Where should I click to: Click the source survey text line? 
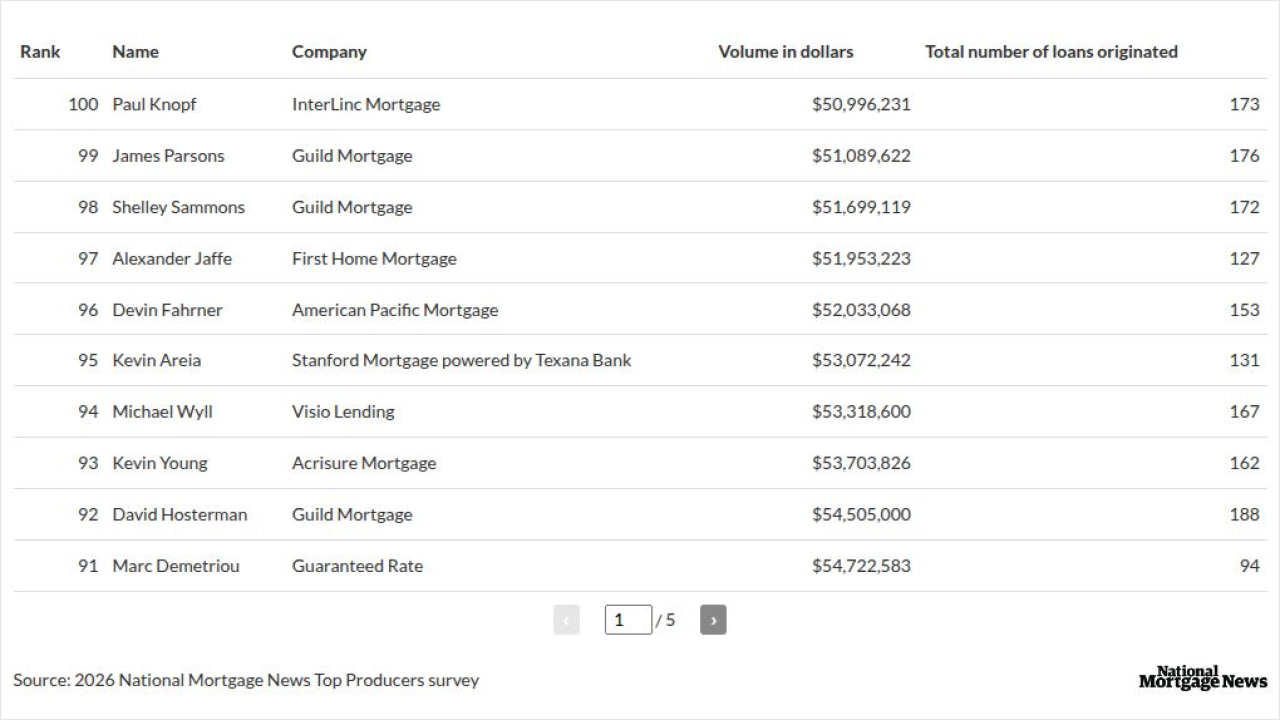(246, 680)
